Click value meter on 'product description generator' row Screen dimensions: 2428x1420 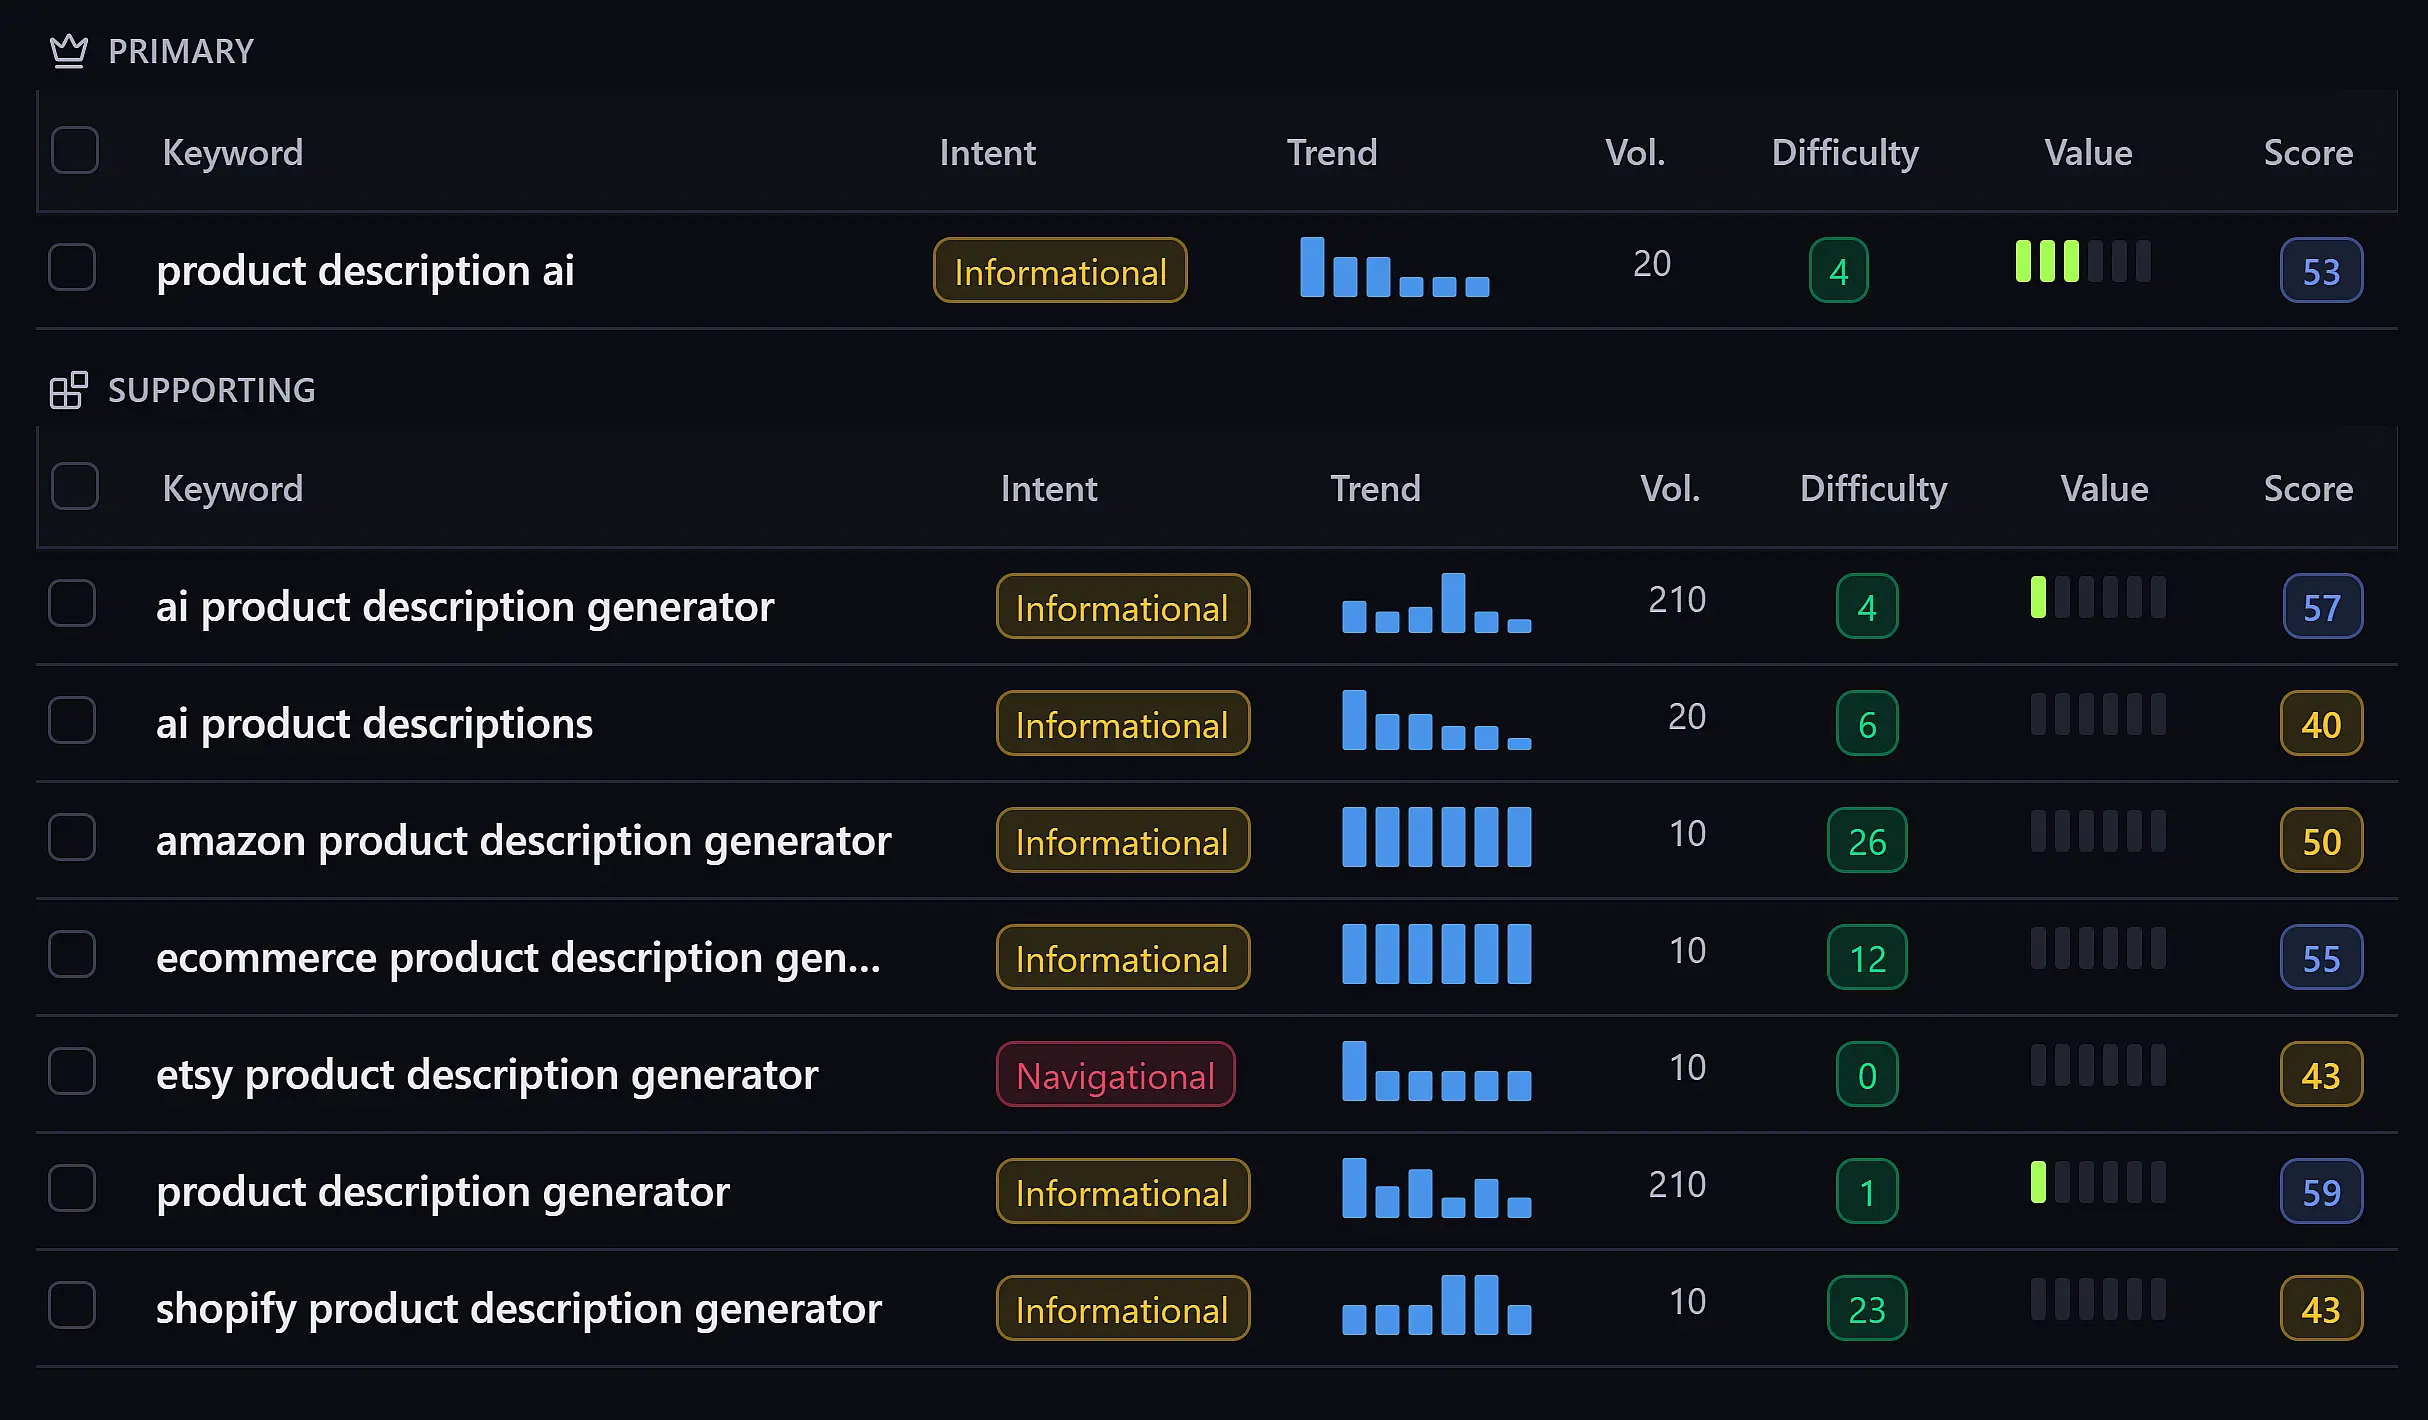click(x=2098, y=1182)
